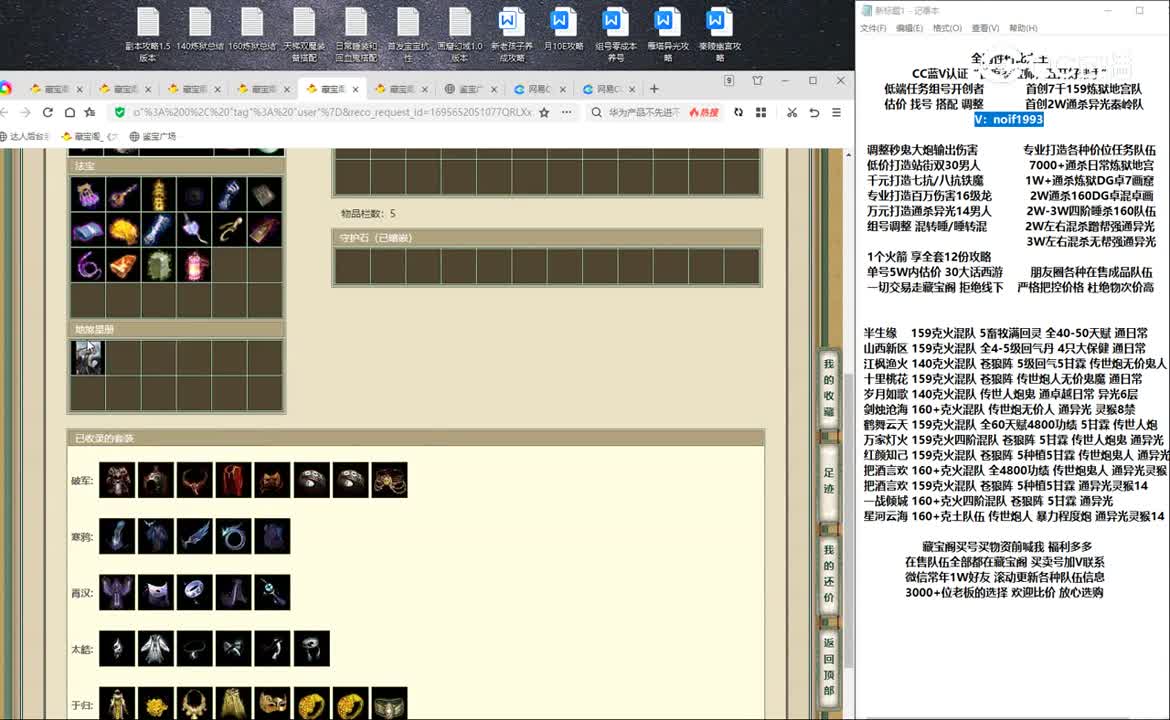Image resolution: width=1170 pixels, height=720 pixels.
Task: Open Word document 雁塔异光攻略
Action: 668,33
